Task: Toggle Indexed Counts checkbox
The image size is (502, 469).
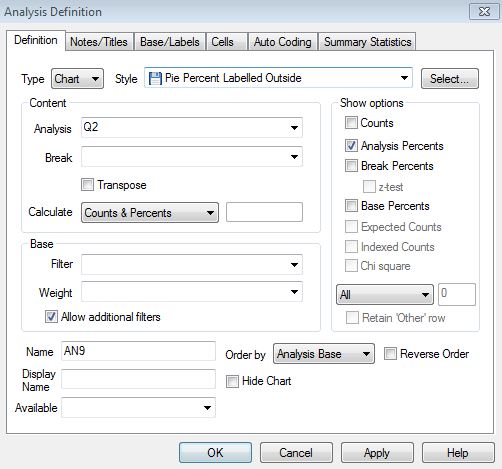Action: tap(351, 247)
